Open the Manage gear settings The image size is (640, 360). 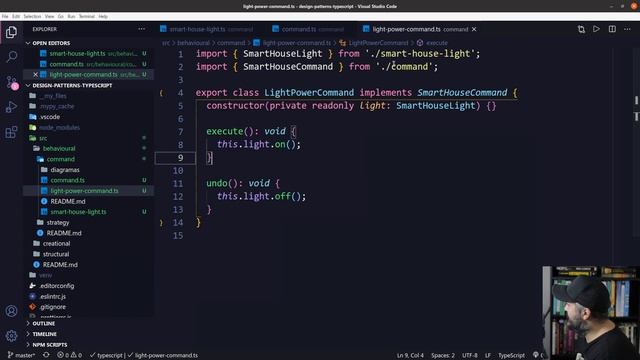pyautogui.click(x=11, y=336)
